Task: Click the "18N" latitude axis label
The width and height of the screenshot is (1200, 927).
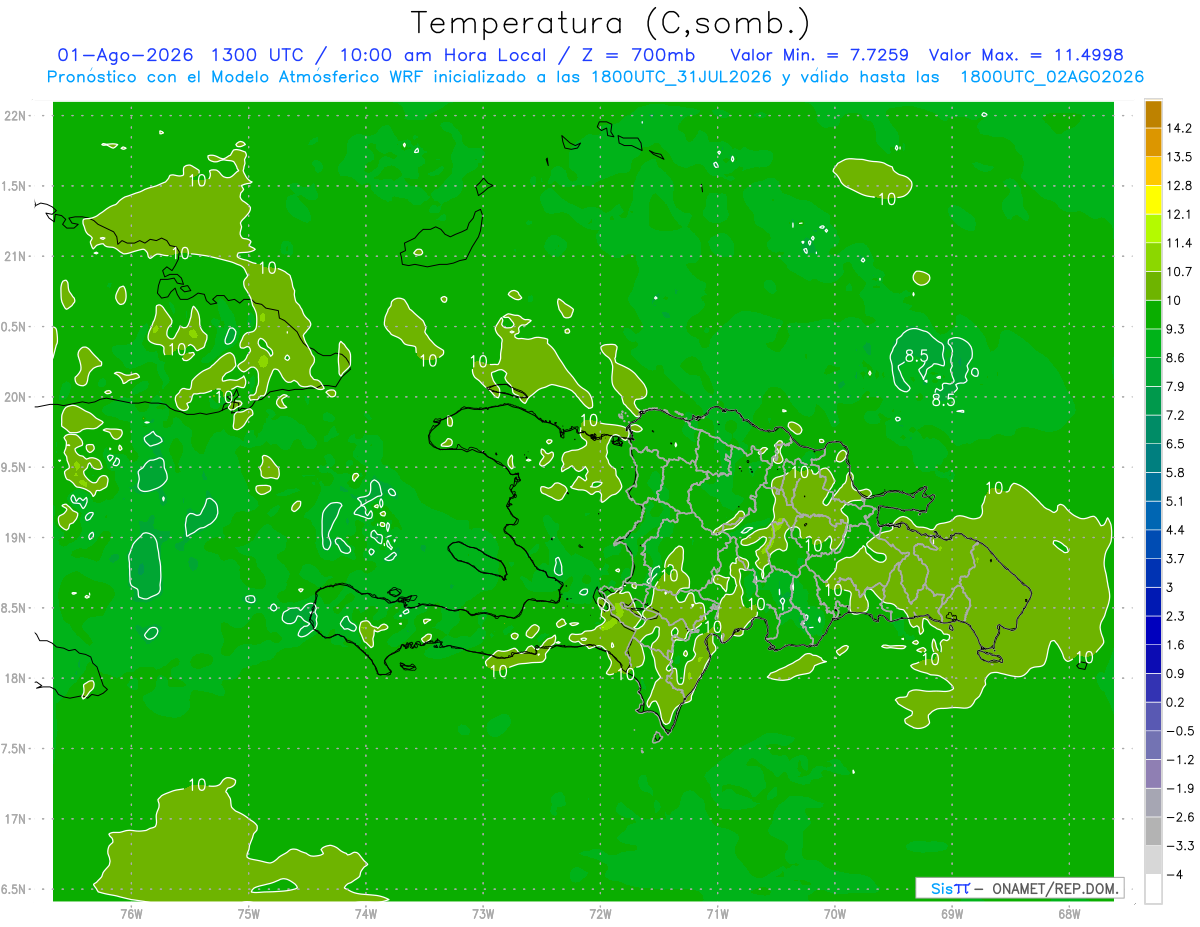Action: (x=17, y=678)
